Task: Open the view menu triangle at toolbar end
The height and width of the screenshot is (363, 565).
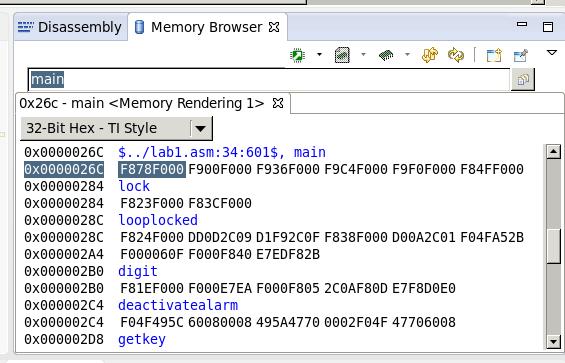Action: [x=552, y=53]
